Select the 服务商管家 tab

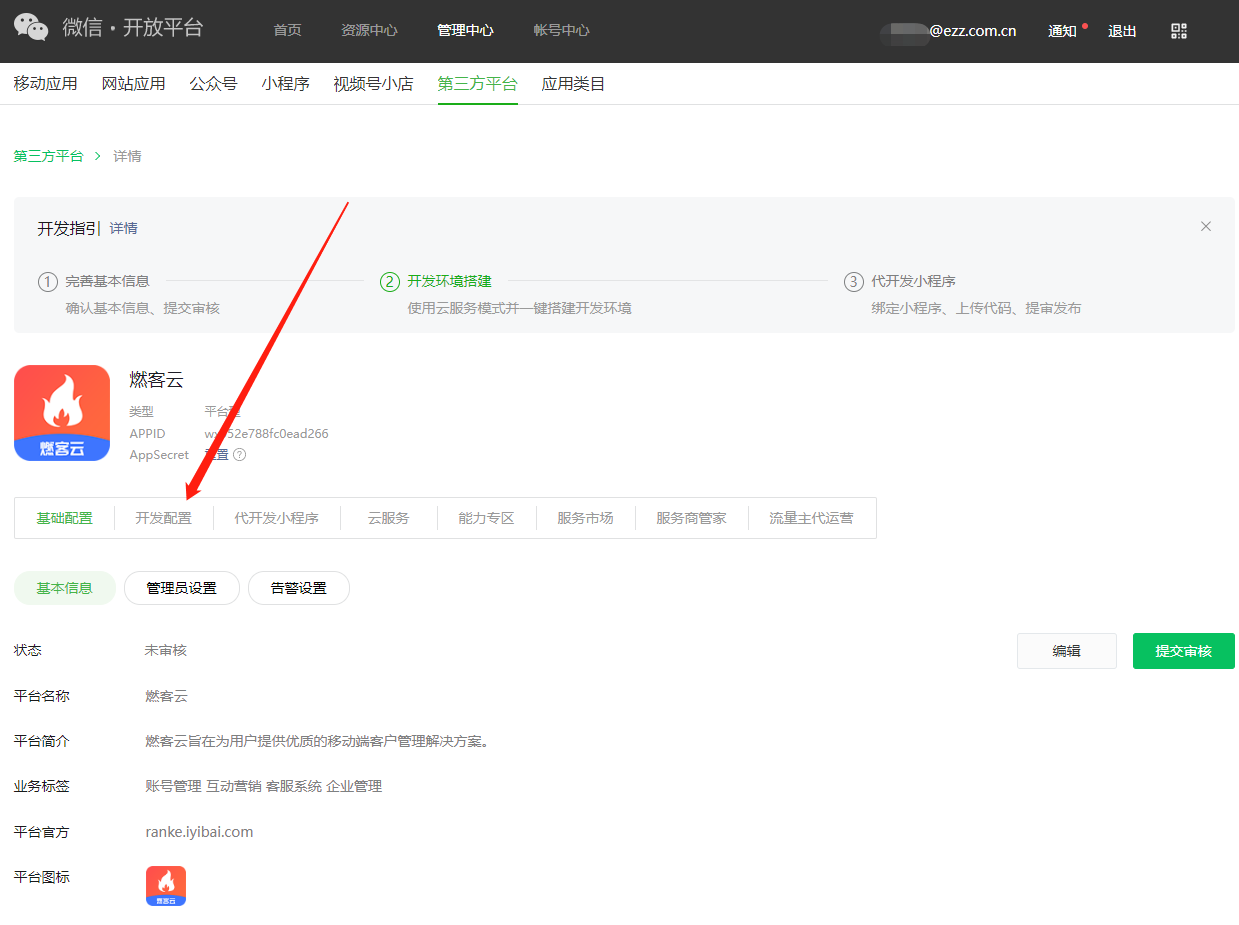pos(692,518)
